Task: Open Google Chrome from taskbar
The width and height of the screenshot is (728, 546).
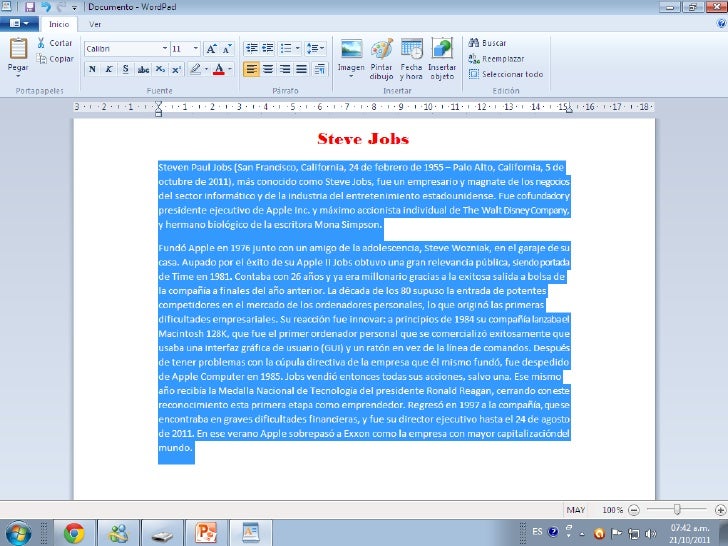Action: coord(74,533)
